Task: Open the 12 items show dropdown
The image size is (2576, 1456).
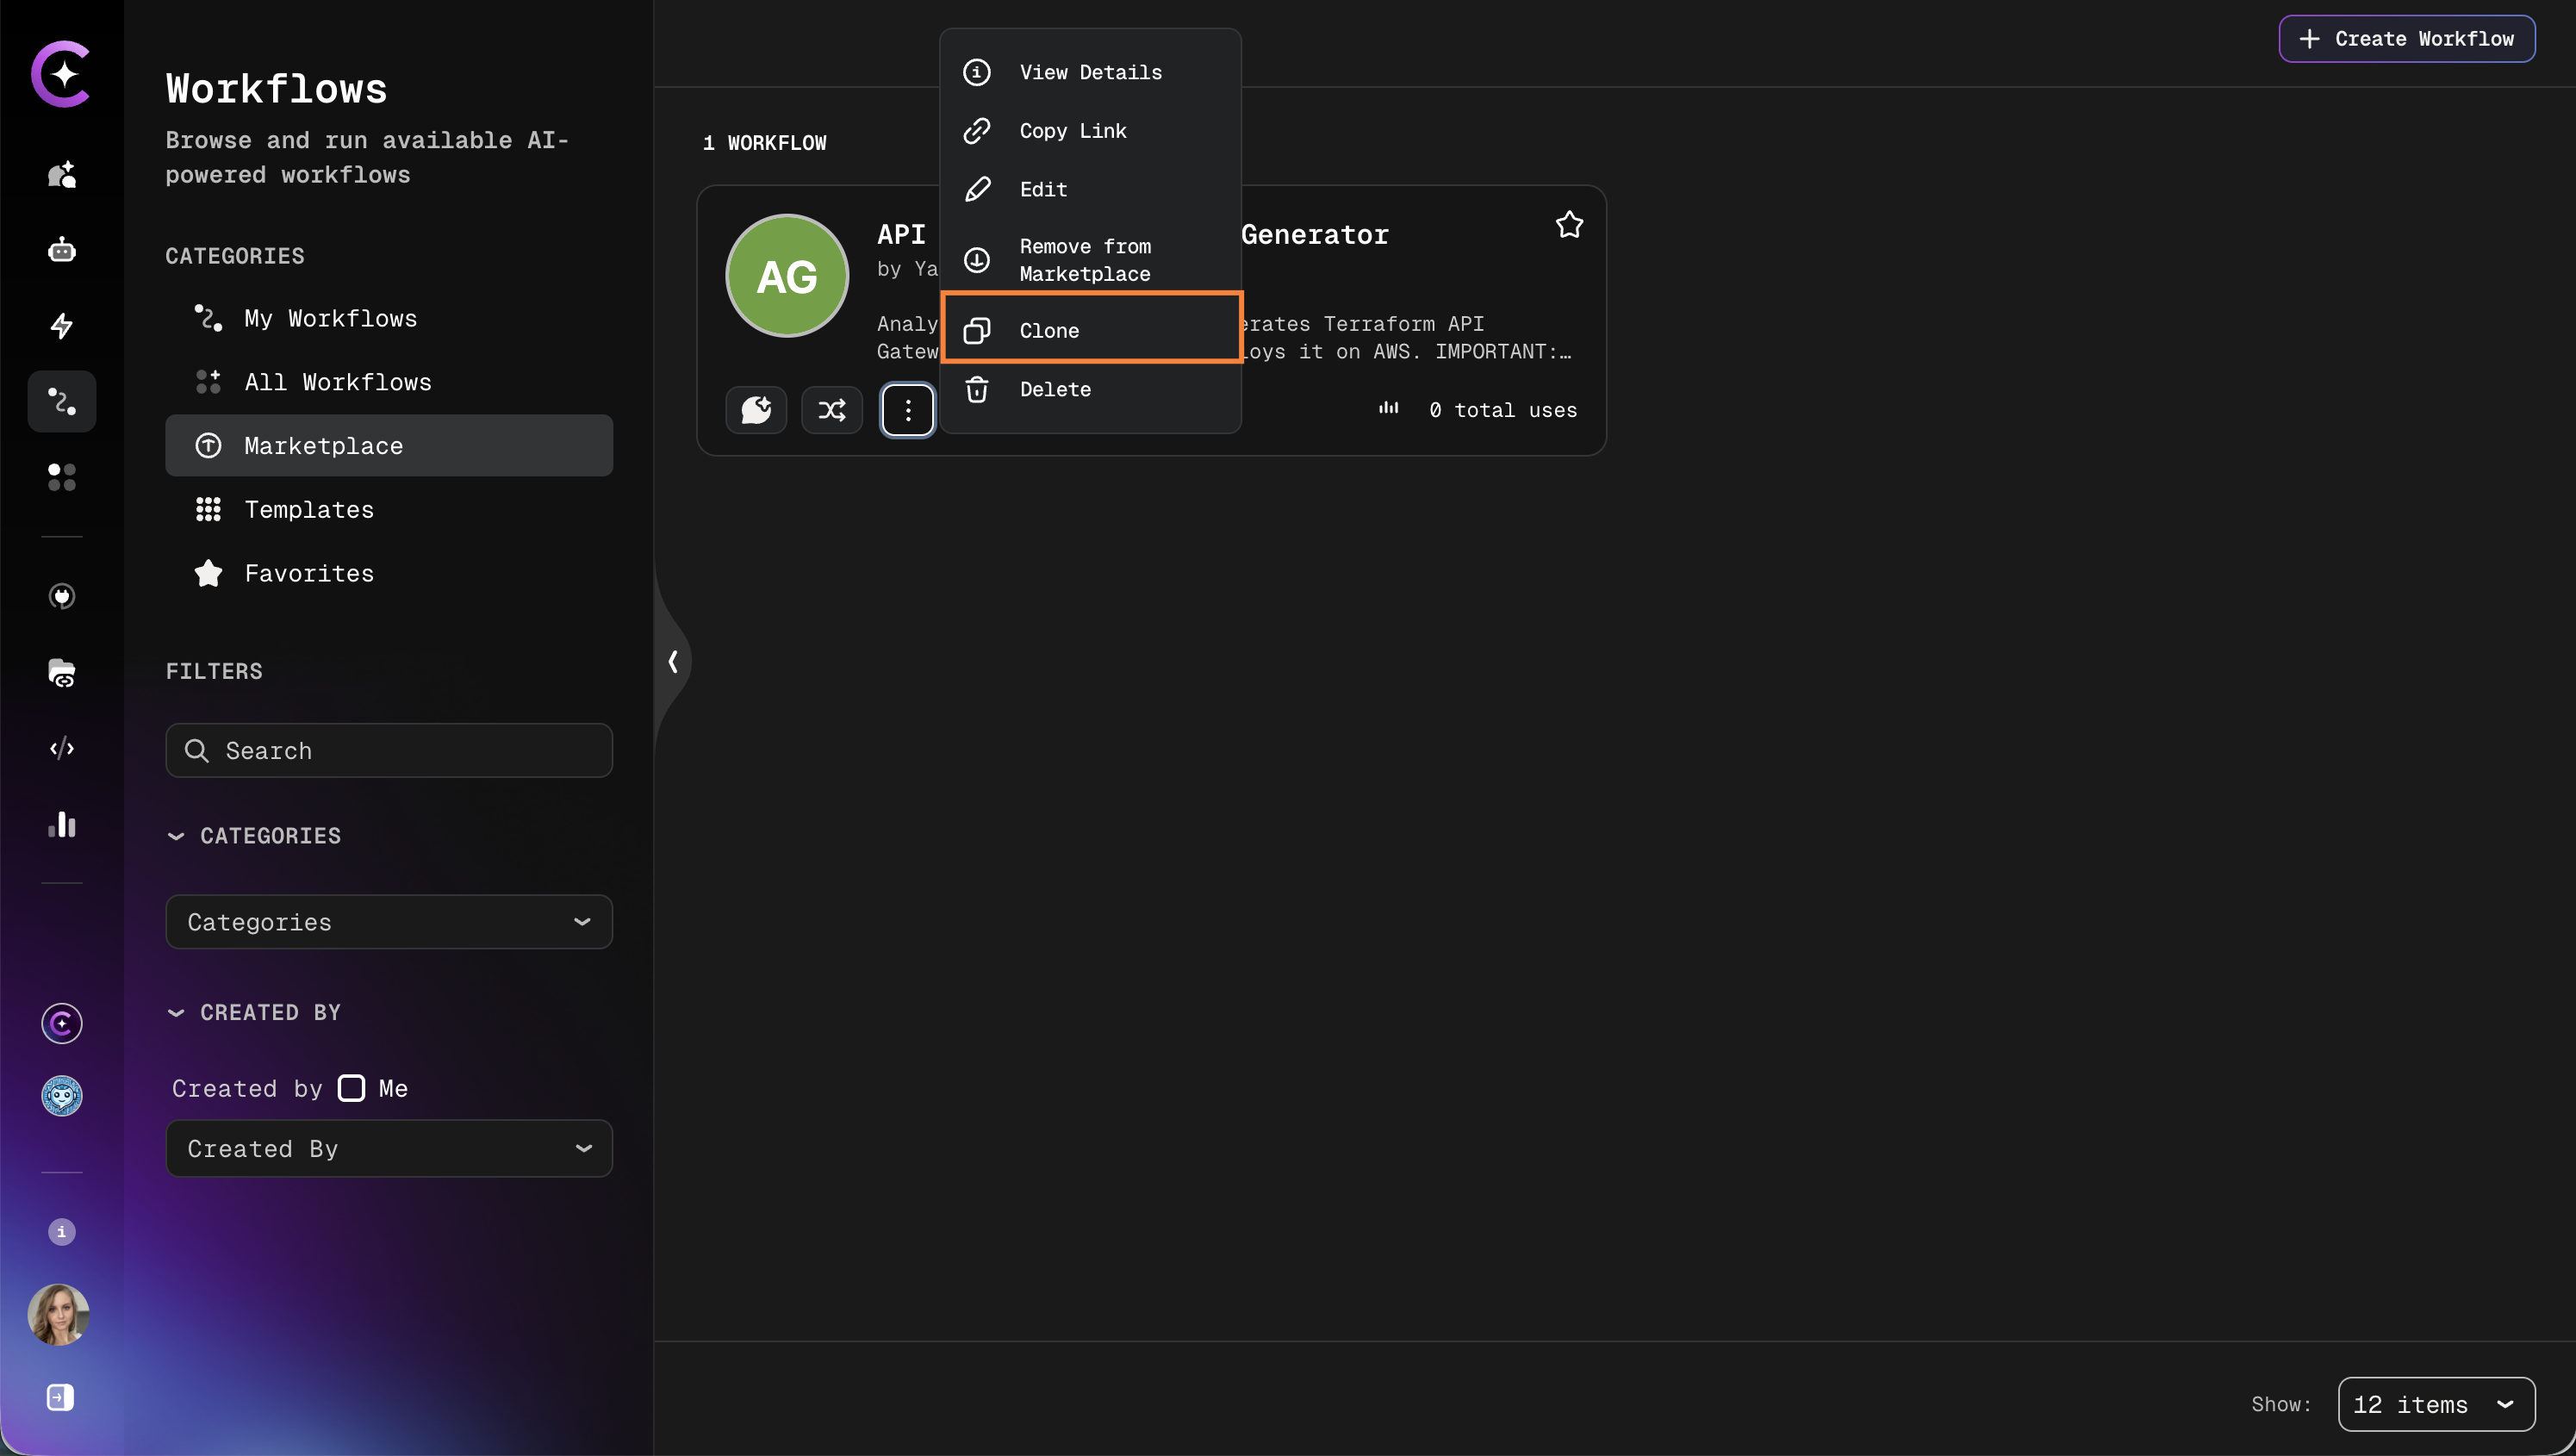Action: tap(2436, 1404)
